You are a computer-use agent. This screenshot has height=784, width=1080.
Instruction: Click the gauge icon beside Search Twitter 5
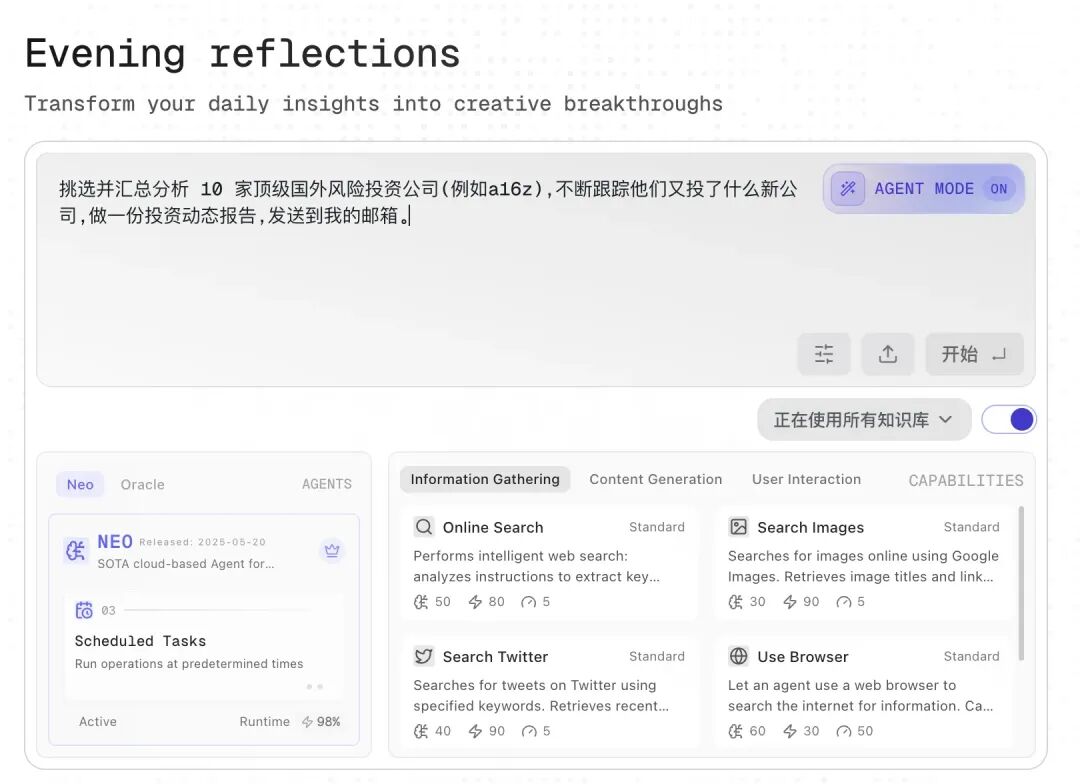(x=529, y=732)
